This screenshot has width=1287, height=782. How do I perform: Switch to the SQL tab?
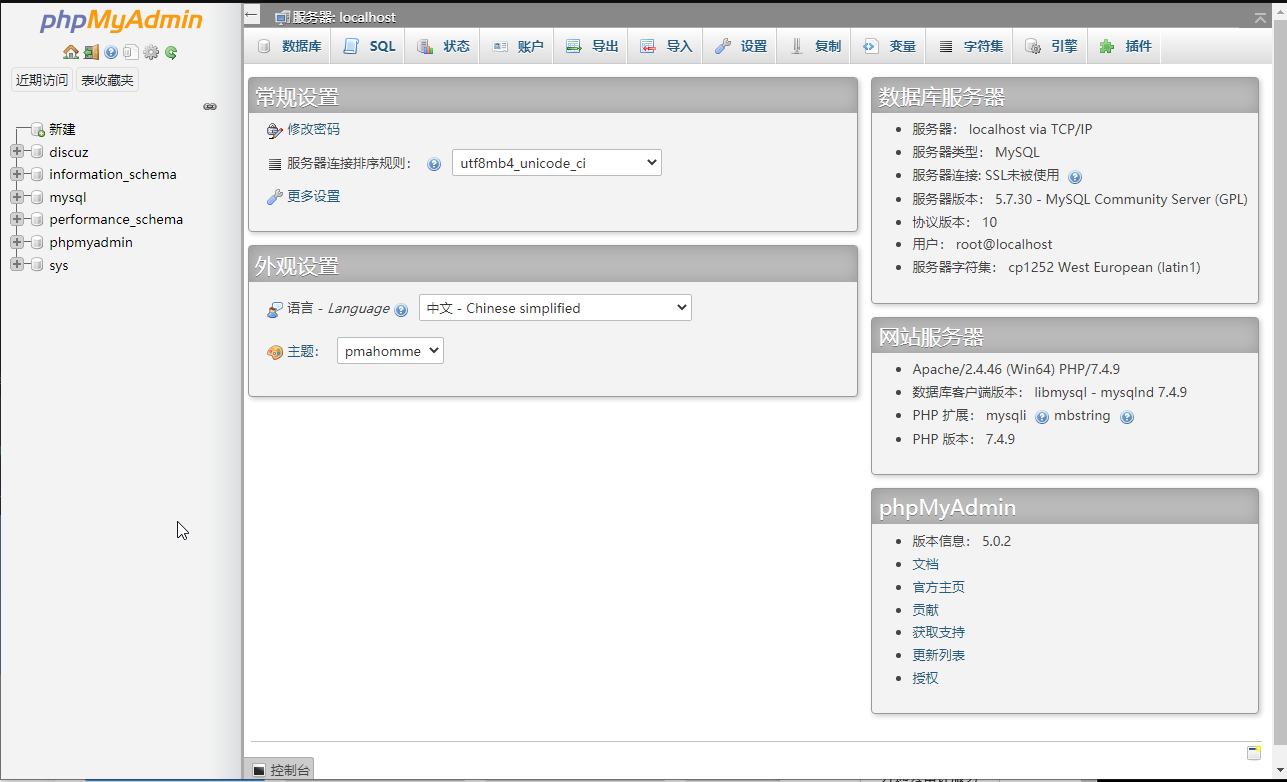pos(368,46)
